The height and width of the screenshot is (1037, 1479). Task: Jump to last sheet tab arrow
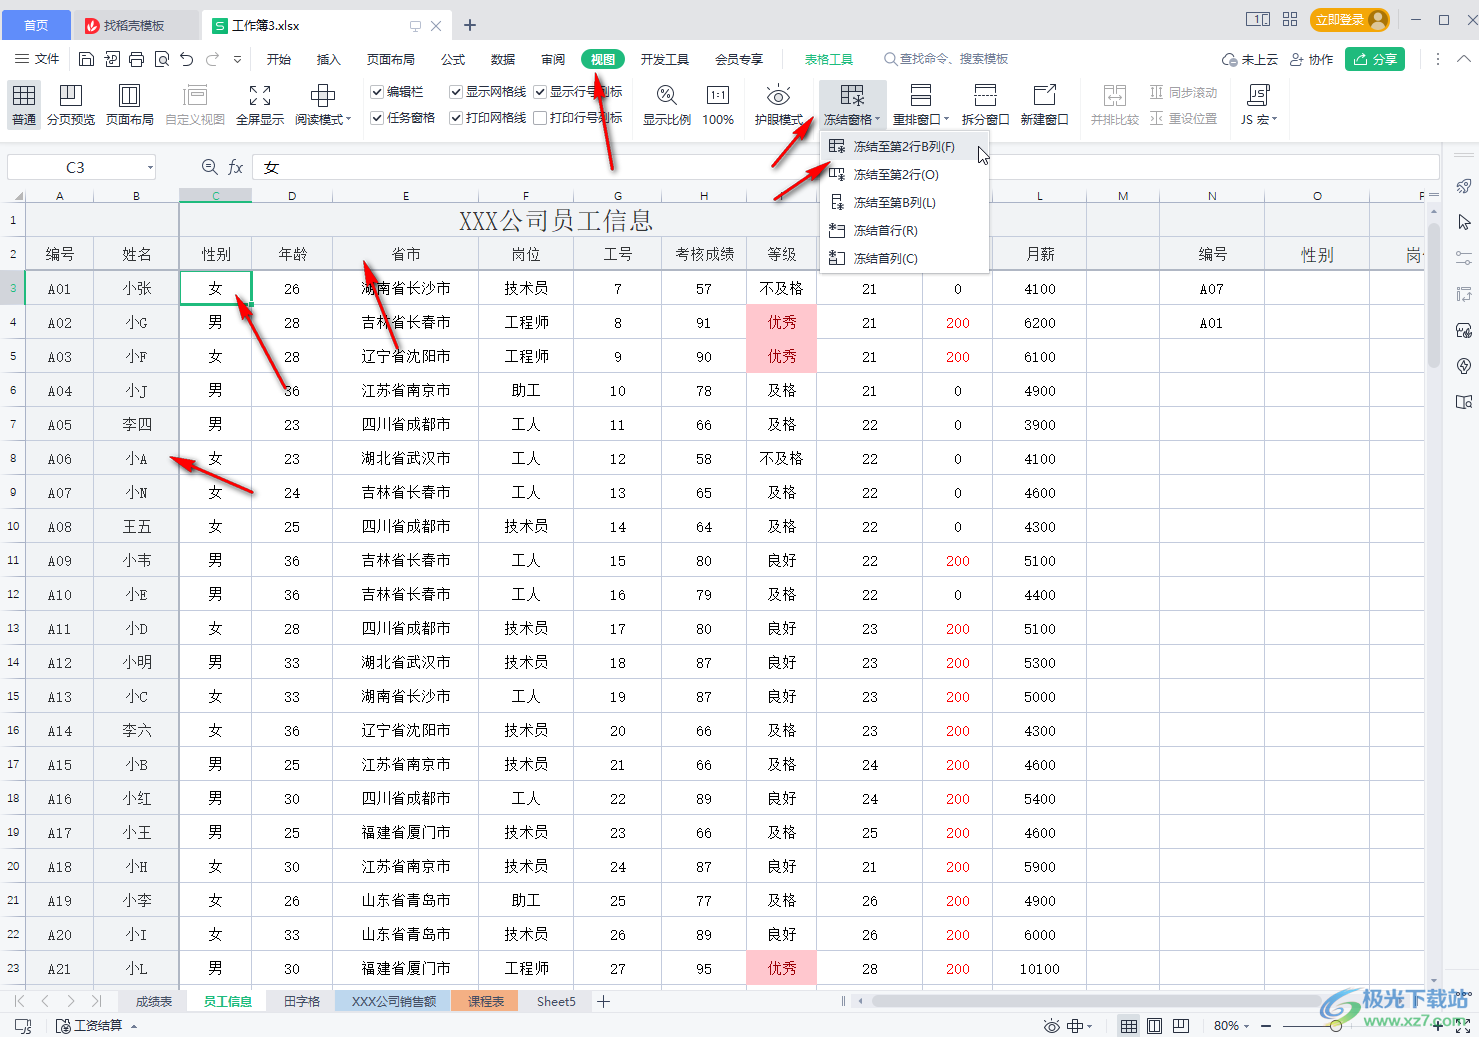click(x=96, y=1001)
